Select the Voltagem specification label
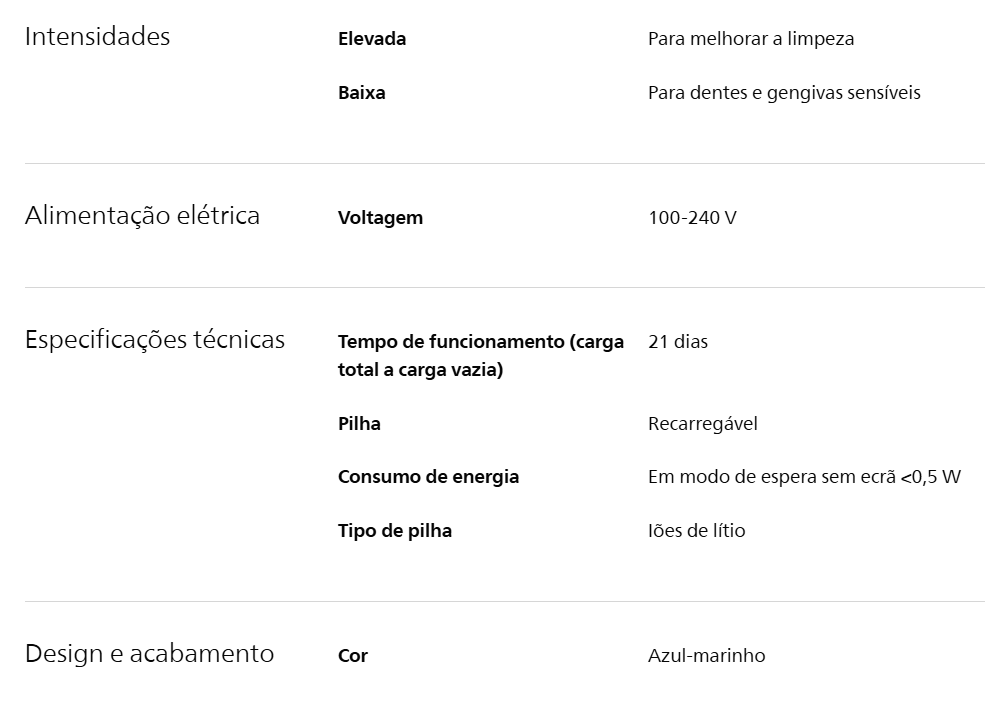 coord(380,218)
